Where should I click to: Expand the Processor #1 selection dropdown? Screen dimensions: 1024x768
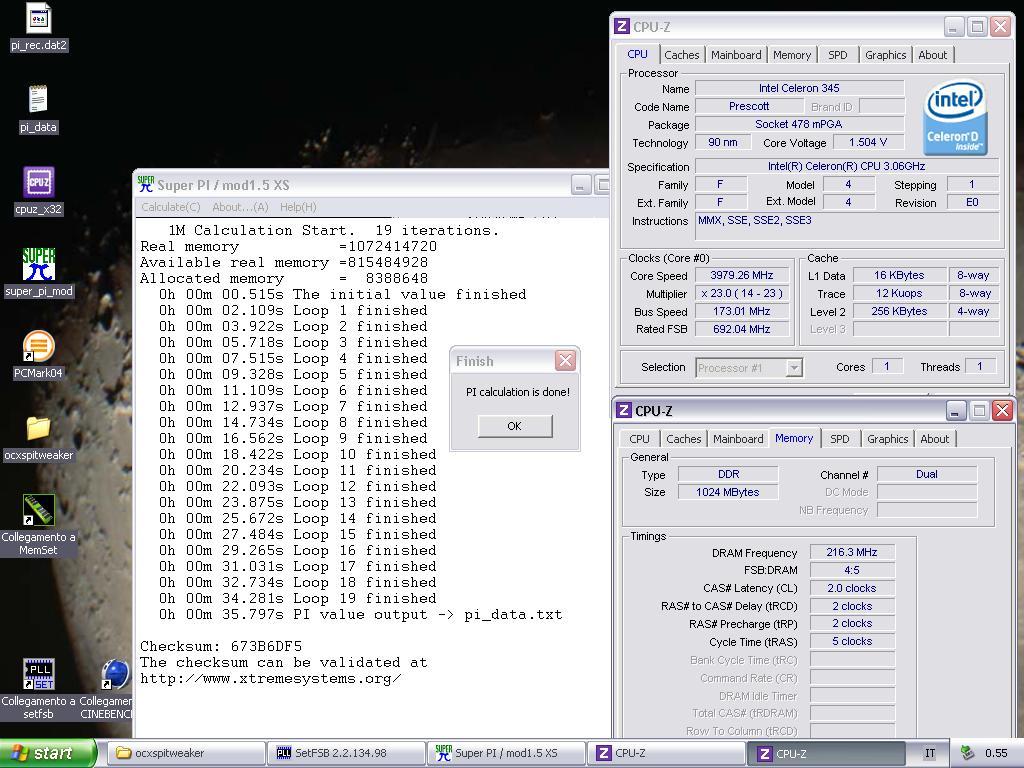[x=793, y=368]
